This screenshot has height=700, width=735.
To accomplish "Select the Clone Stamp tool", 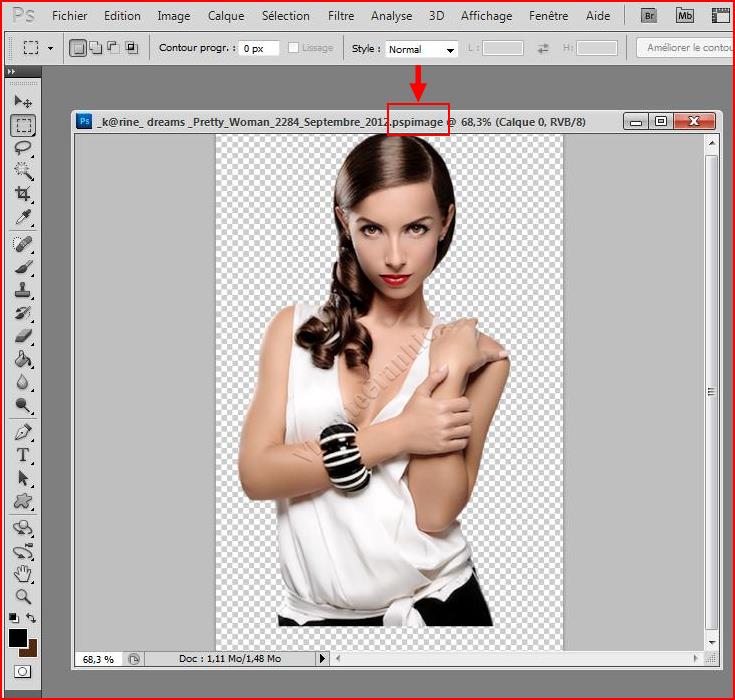I will [23, 290].
